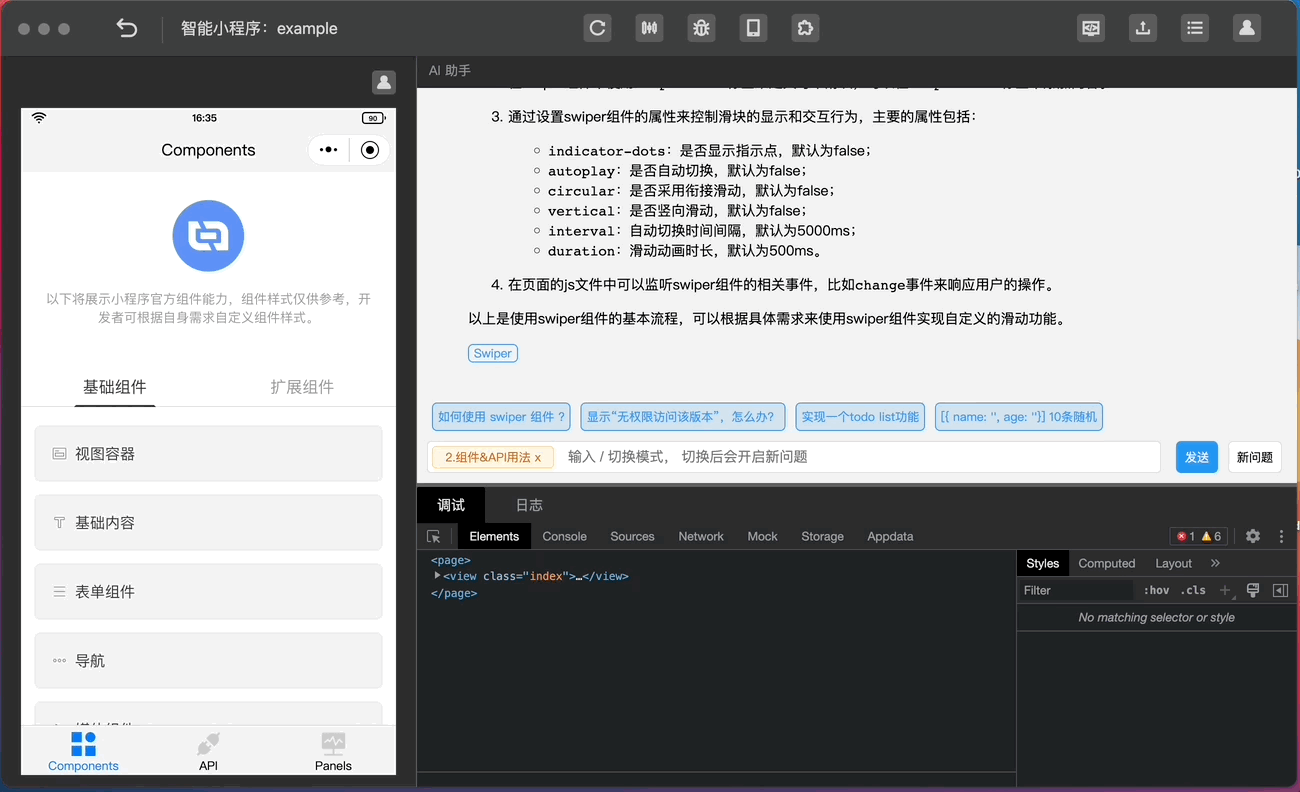The height and width of the screenshot is (792, 1300).
Task: Open the Sources devtools tab
Action: pos(632,537)
